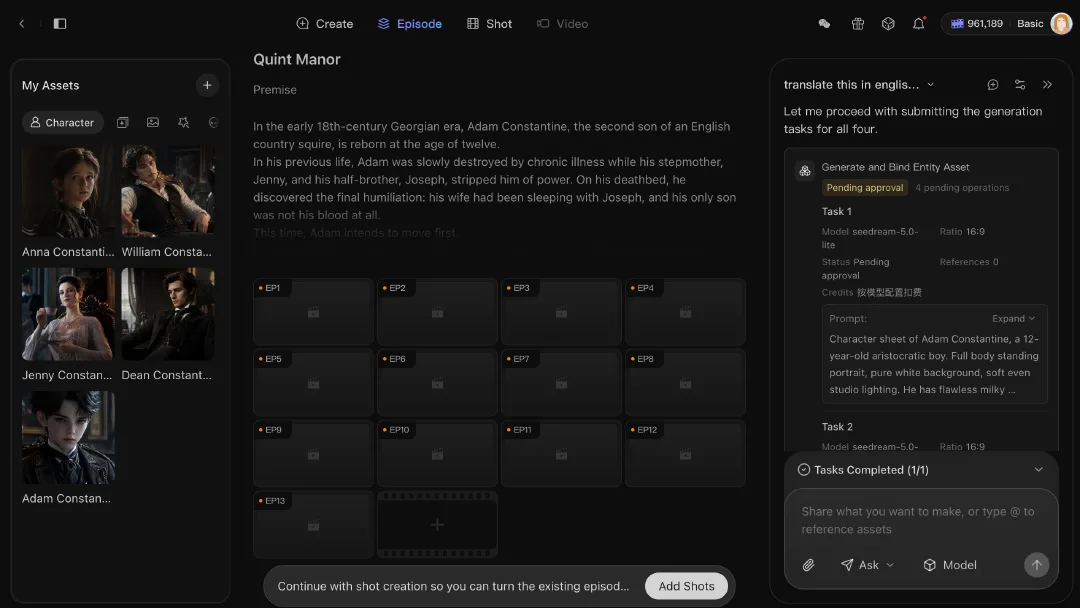Expand the Task 1 prompt
Screen dimensions: 1080x608
pos(1013,318)
